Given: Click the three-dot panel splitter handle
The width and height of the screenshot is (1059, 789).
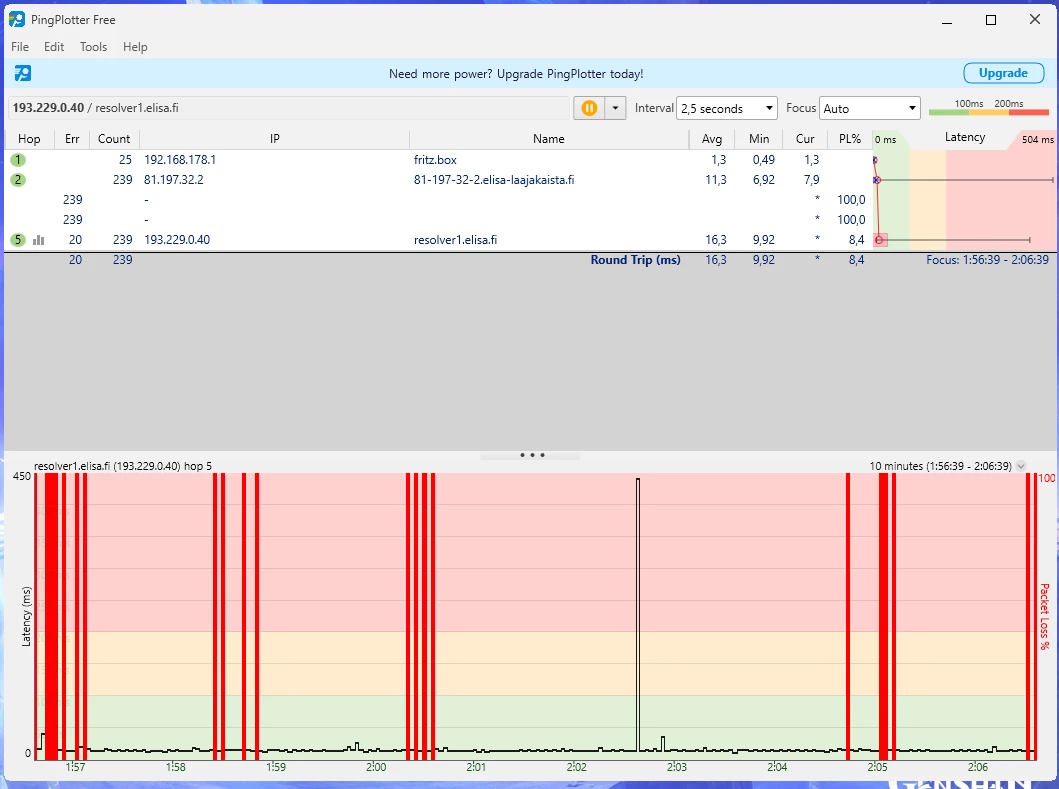Looking at the screenshot, I should pos(531,455).
